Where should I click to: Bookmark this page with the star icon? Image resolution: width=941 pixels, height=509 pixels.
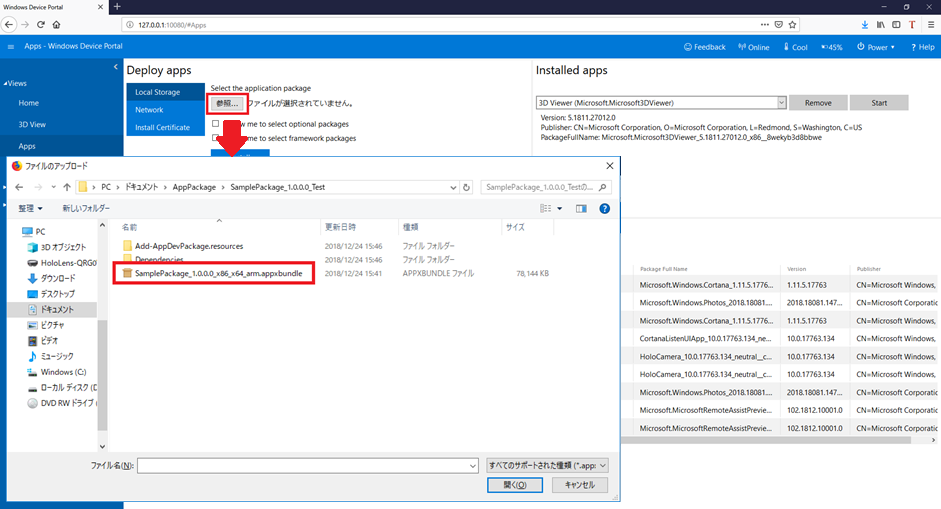pos(793,25)
